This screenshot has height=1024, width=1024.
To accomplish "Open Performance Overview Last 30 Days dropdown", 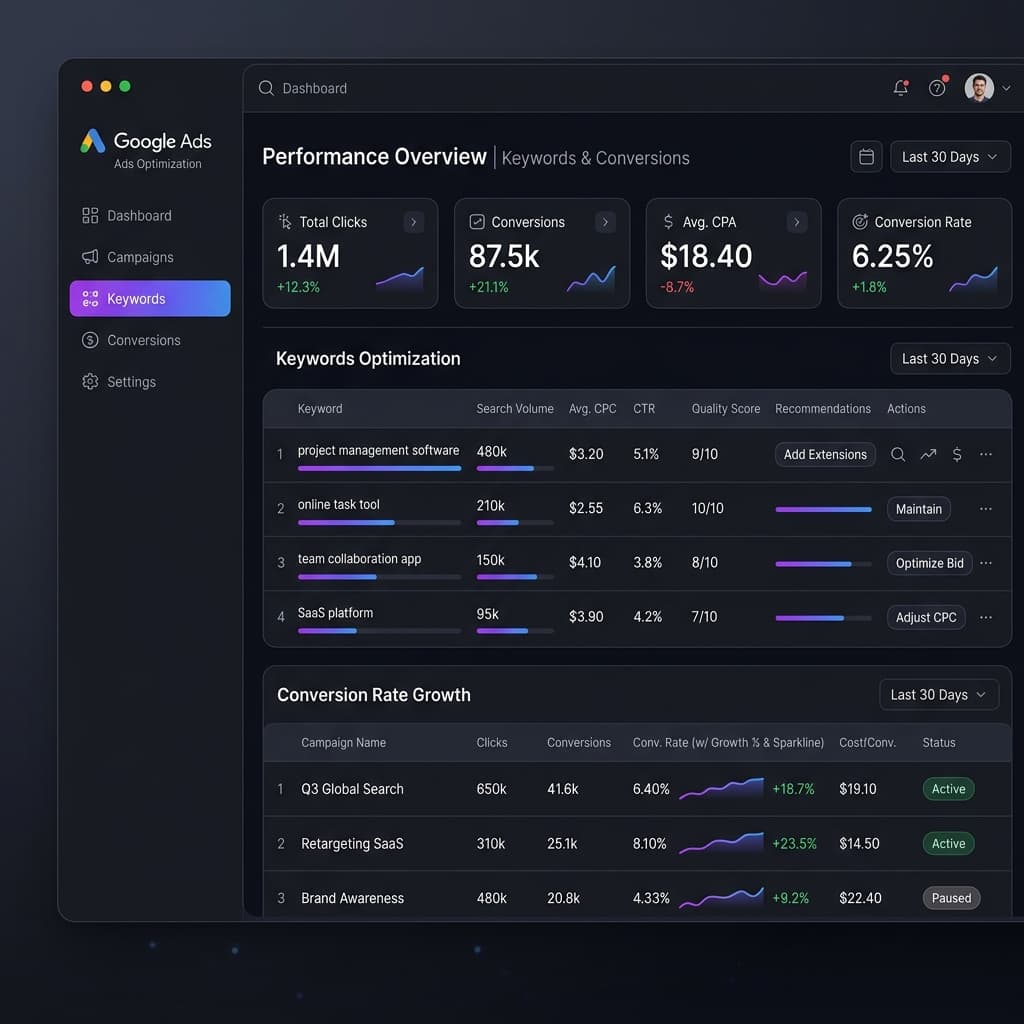I will tap(950, 157).
